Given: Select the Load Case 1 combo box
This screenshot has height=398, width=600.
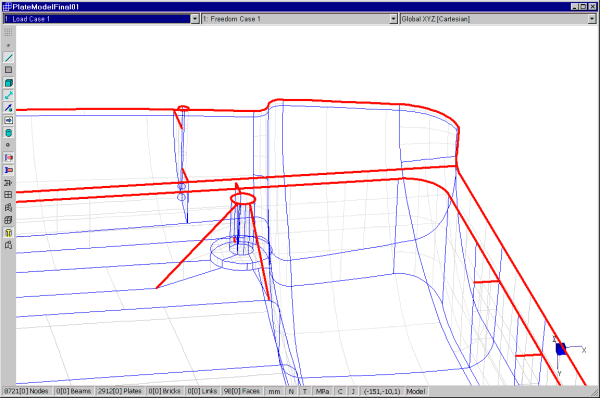Looking at the screenshot, I should click(x=101, y=19).
